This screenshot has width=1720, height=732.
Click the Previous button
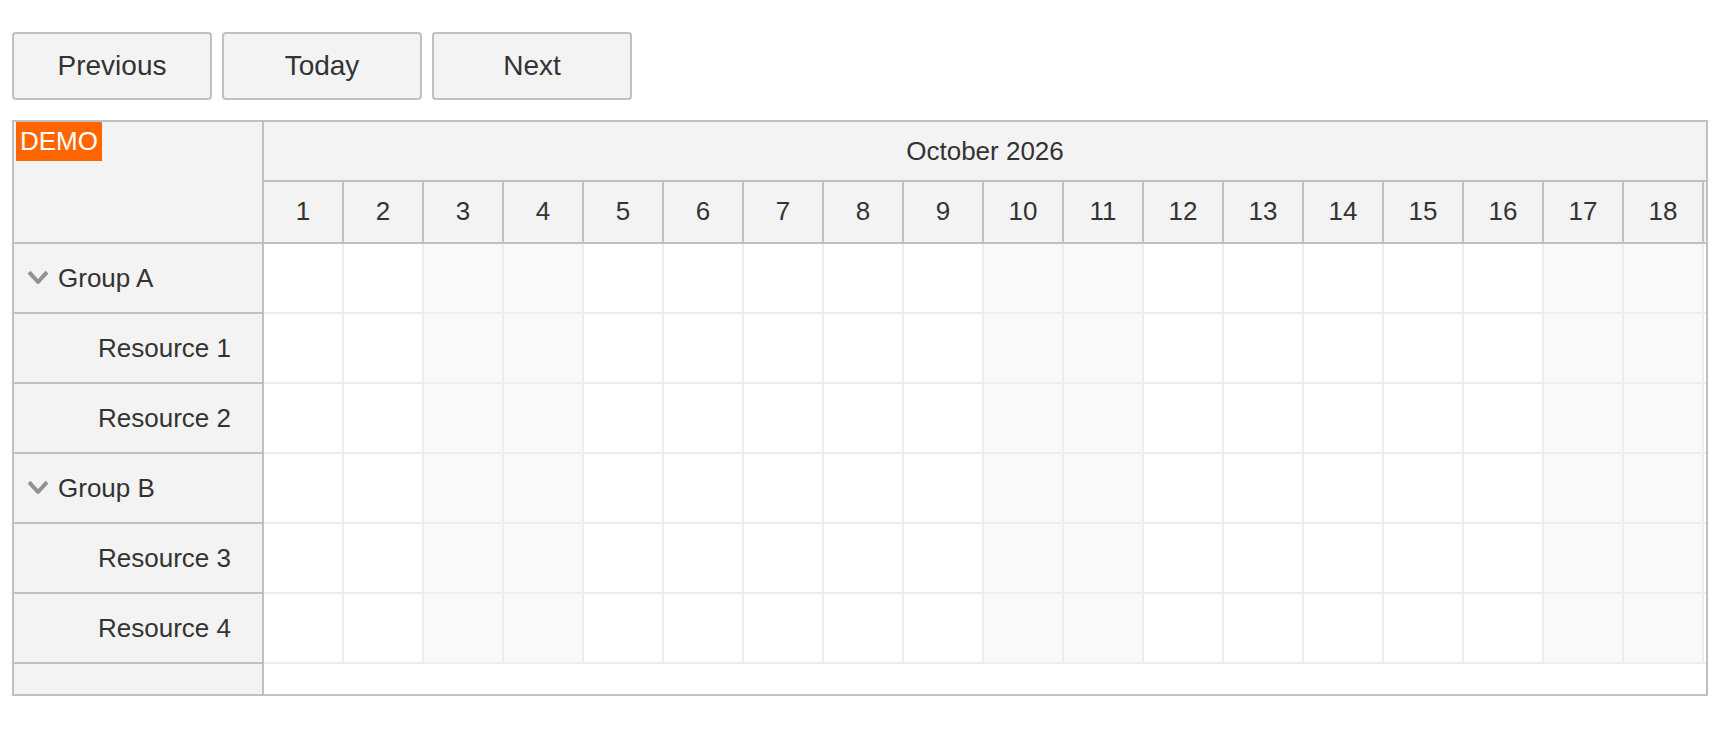coord(112,66)
